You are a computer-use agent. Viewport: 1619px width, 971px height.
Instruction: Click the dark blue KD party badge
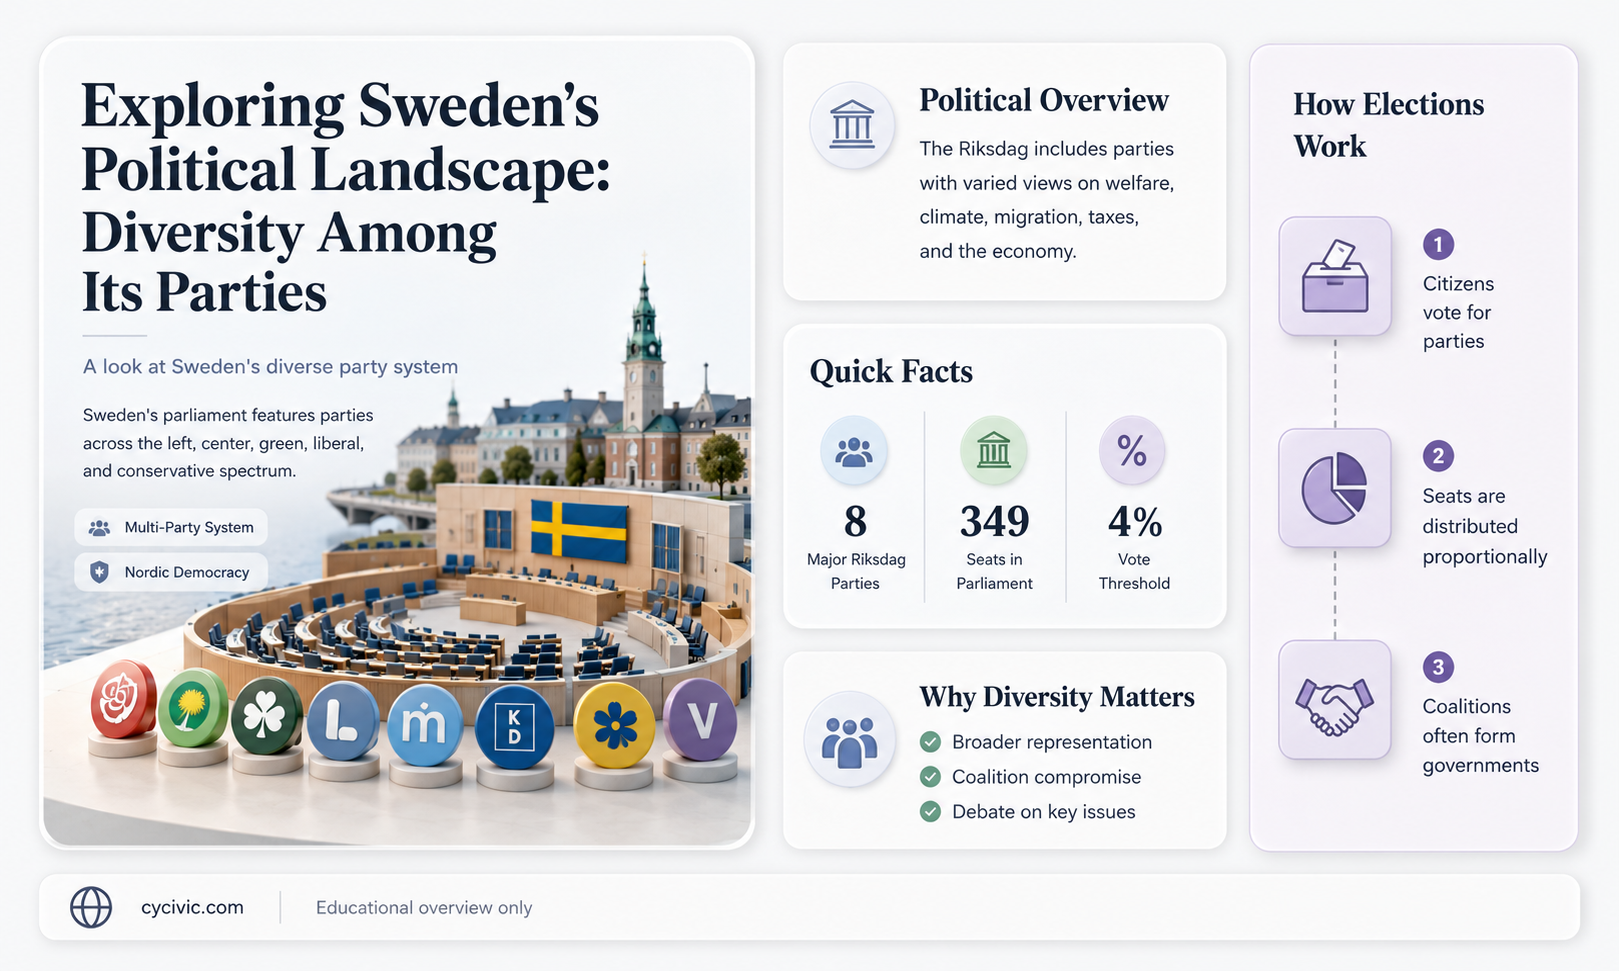[x=515, y=727]
